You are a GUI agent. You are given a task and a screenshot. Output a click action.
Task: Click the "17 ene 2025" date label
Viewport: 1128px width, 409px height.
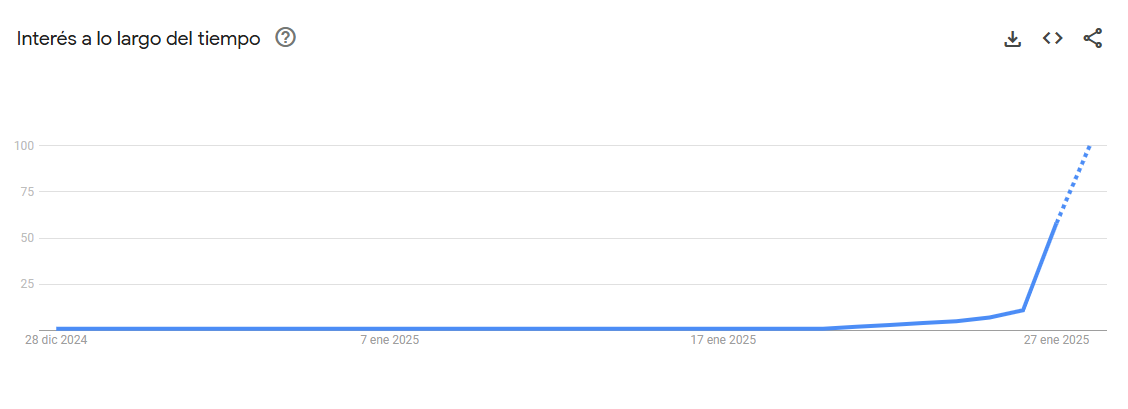click(x=723, y=340)
